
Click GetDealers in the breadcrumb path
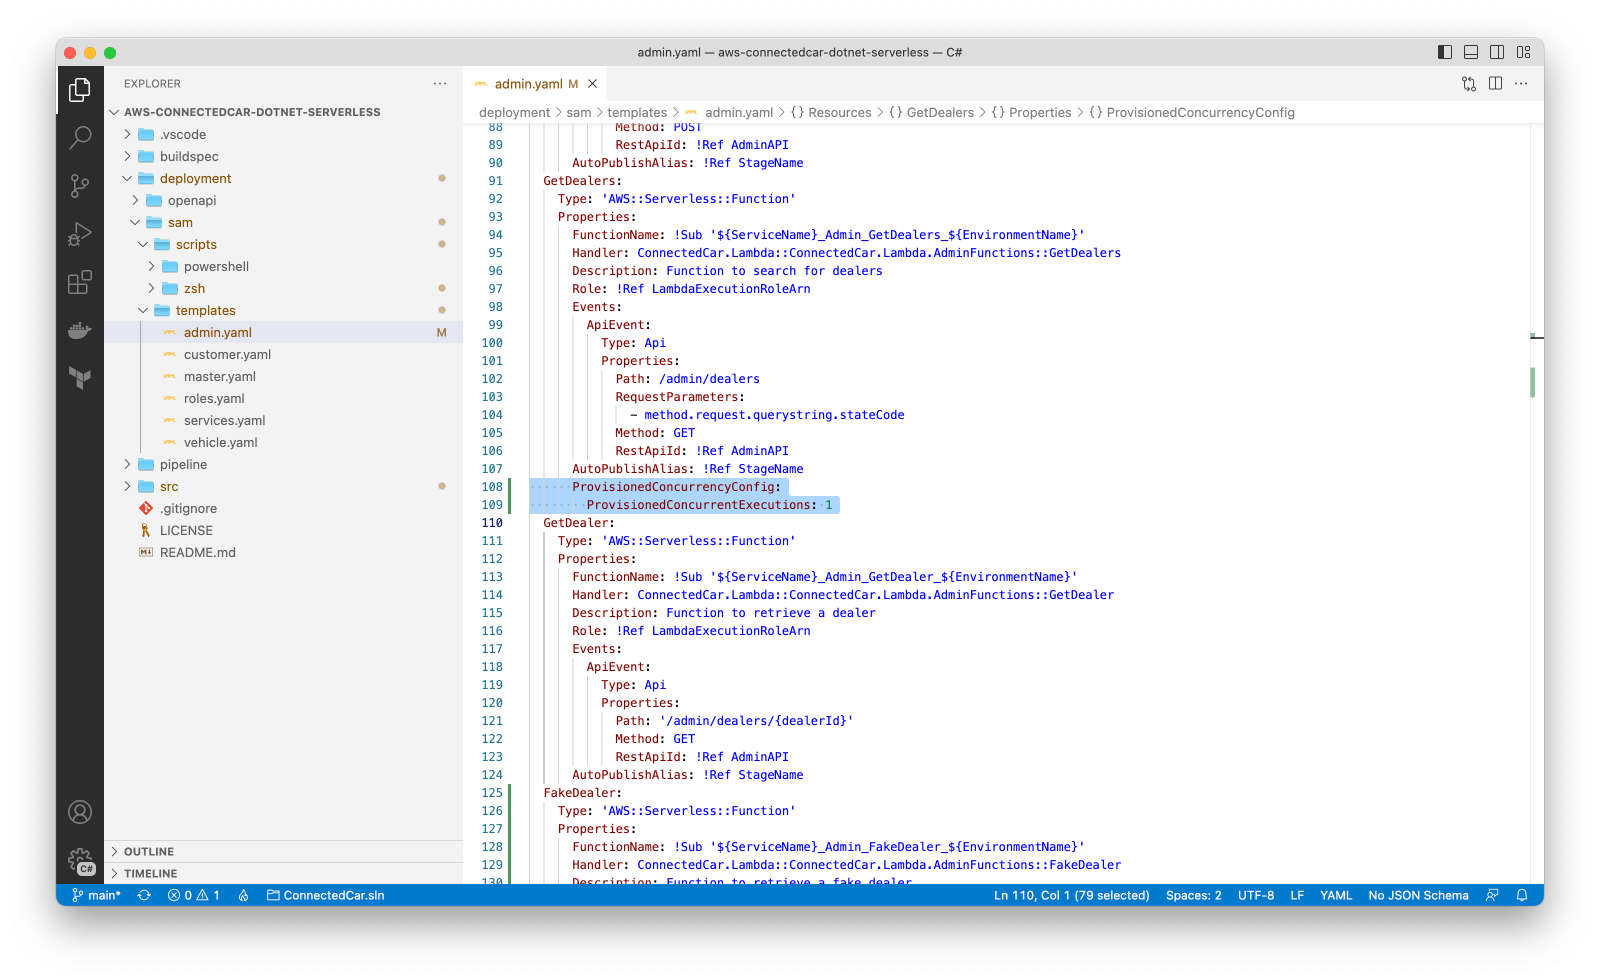(x=939, y=112)
